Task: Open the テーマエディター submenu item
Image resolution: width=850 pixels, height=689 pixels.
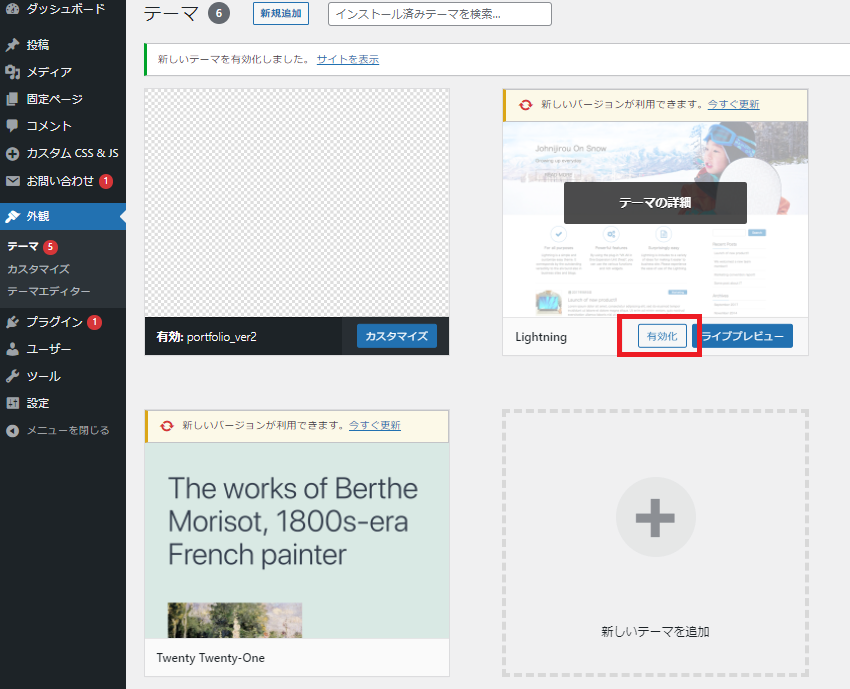Action: [x=48, y=291]
